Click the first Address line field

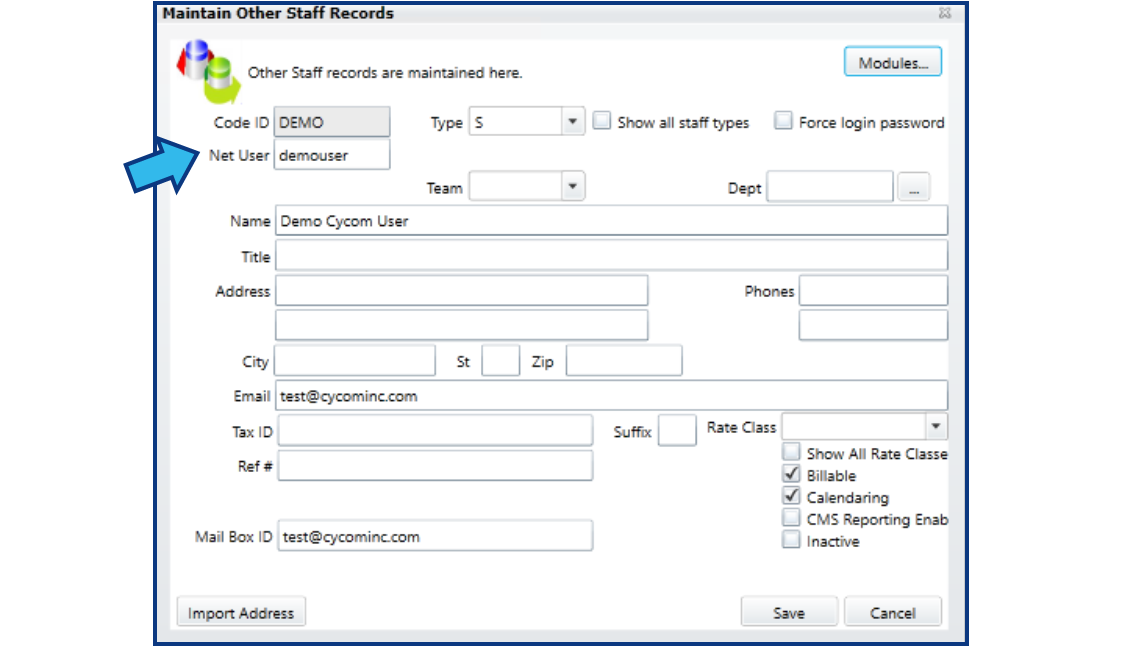click(x=462, y=290)
